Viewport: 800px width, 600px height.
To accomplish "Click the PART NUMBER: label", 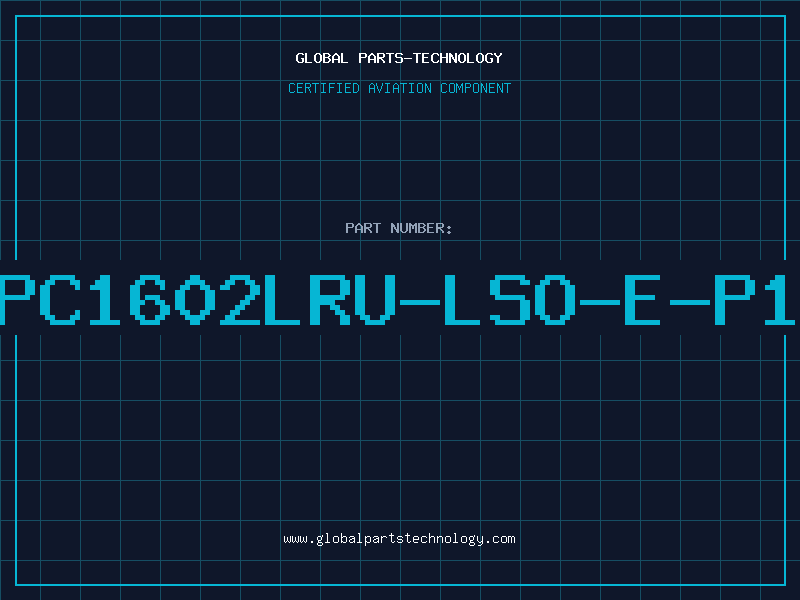I will [x=398, y=228].
